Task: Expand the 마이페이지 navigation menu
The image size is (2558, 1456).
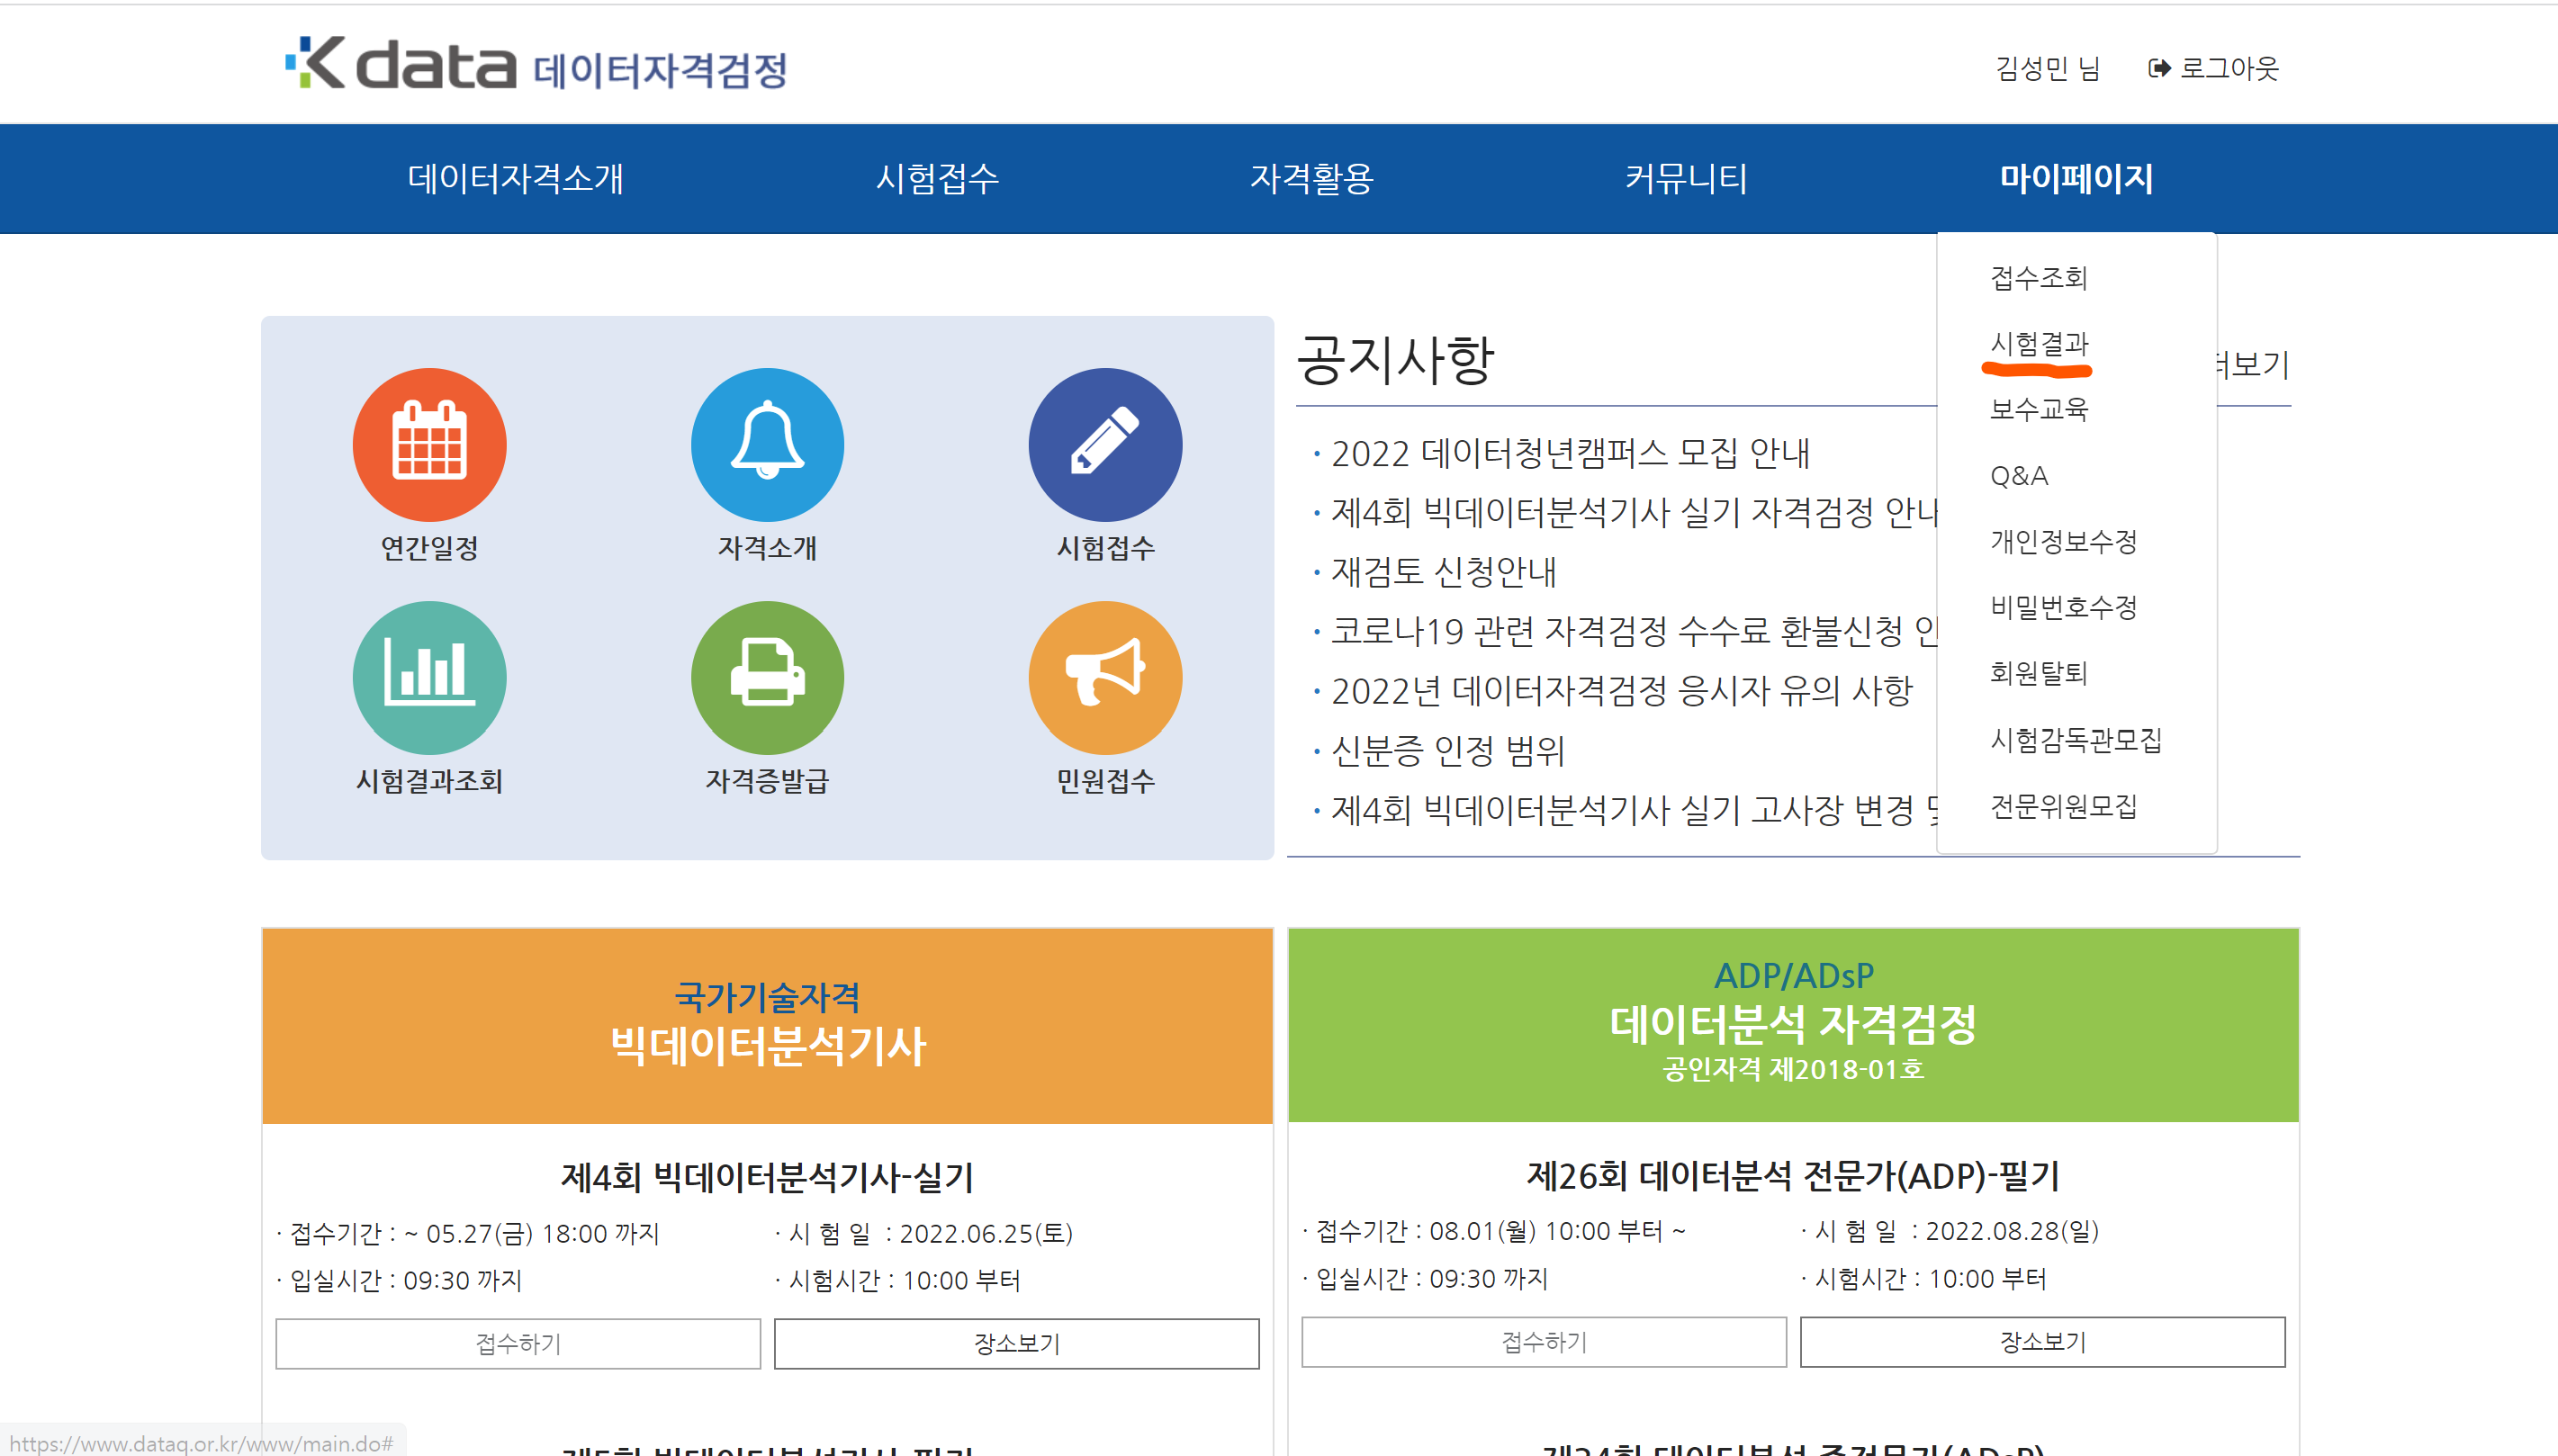Action: [x=2076, y=179]
